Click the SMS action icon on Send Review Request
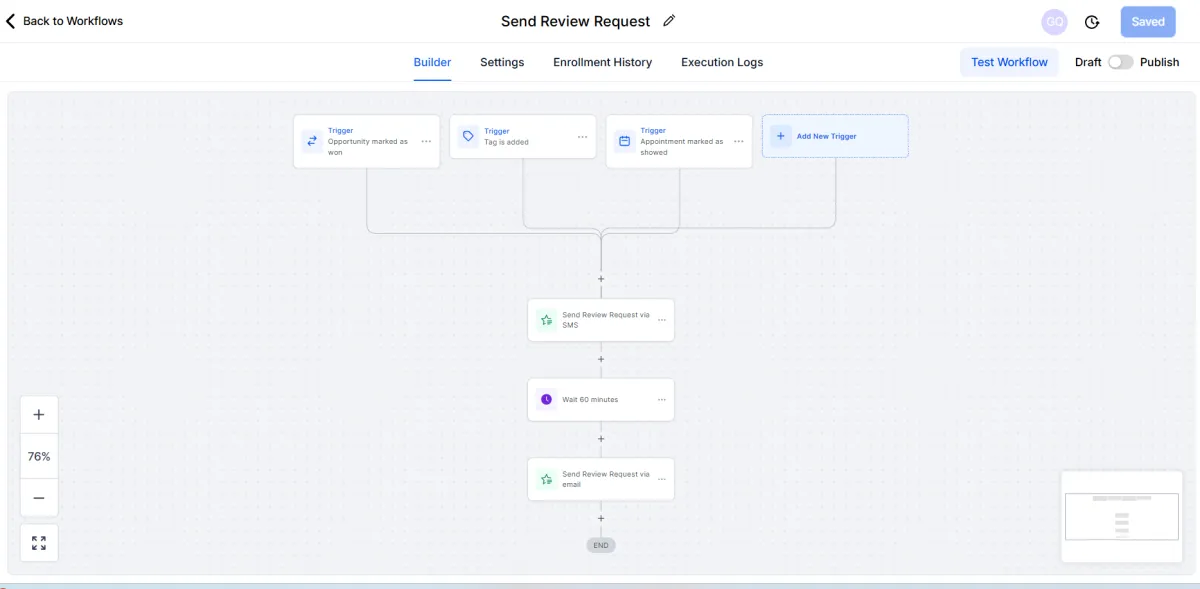This screenshot has width=1200, height=589. [546, 319]
